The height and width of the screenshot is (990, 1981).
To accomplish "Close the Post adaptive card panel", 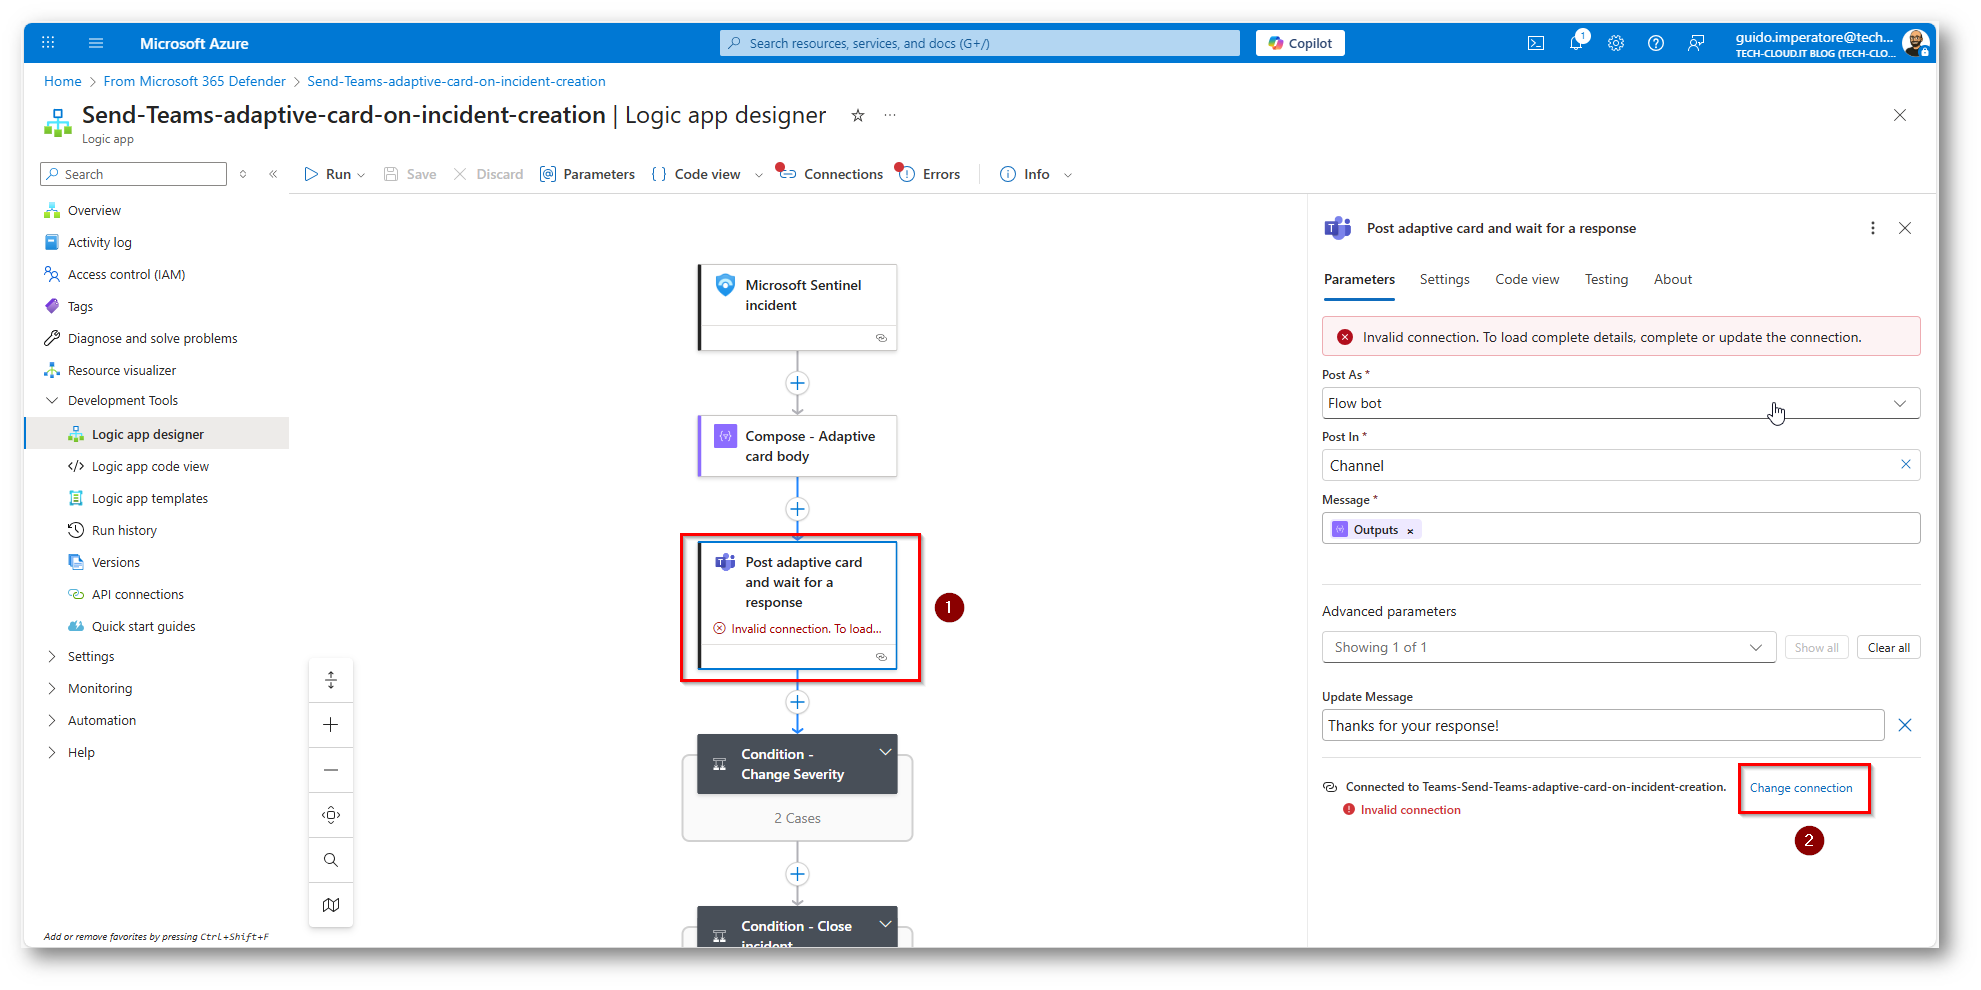I will click(1905, 228).
